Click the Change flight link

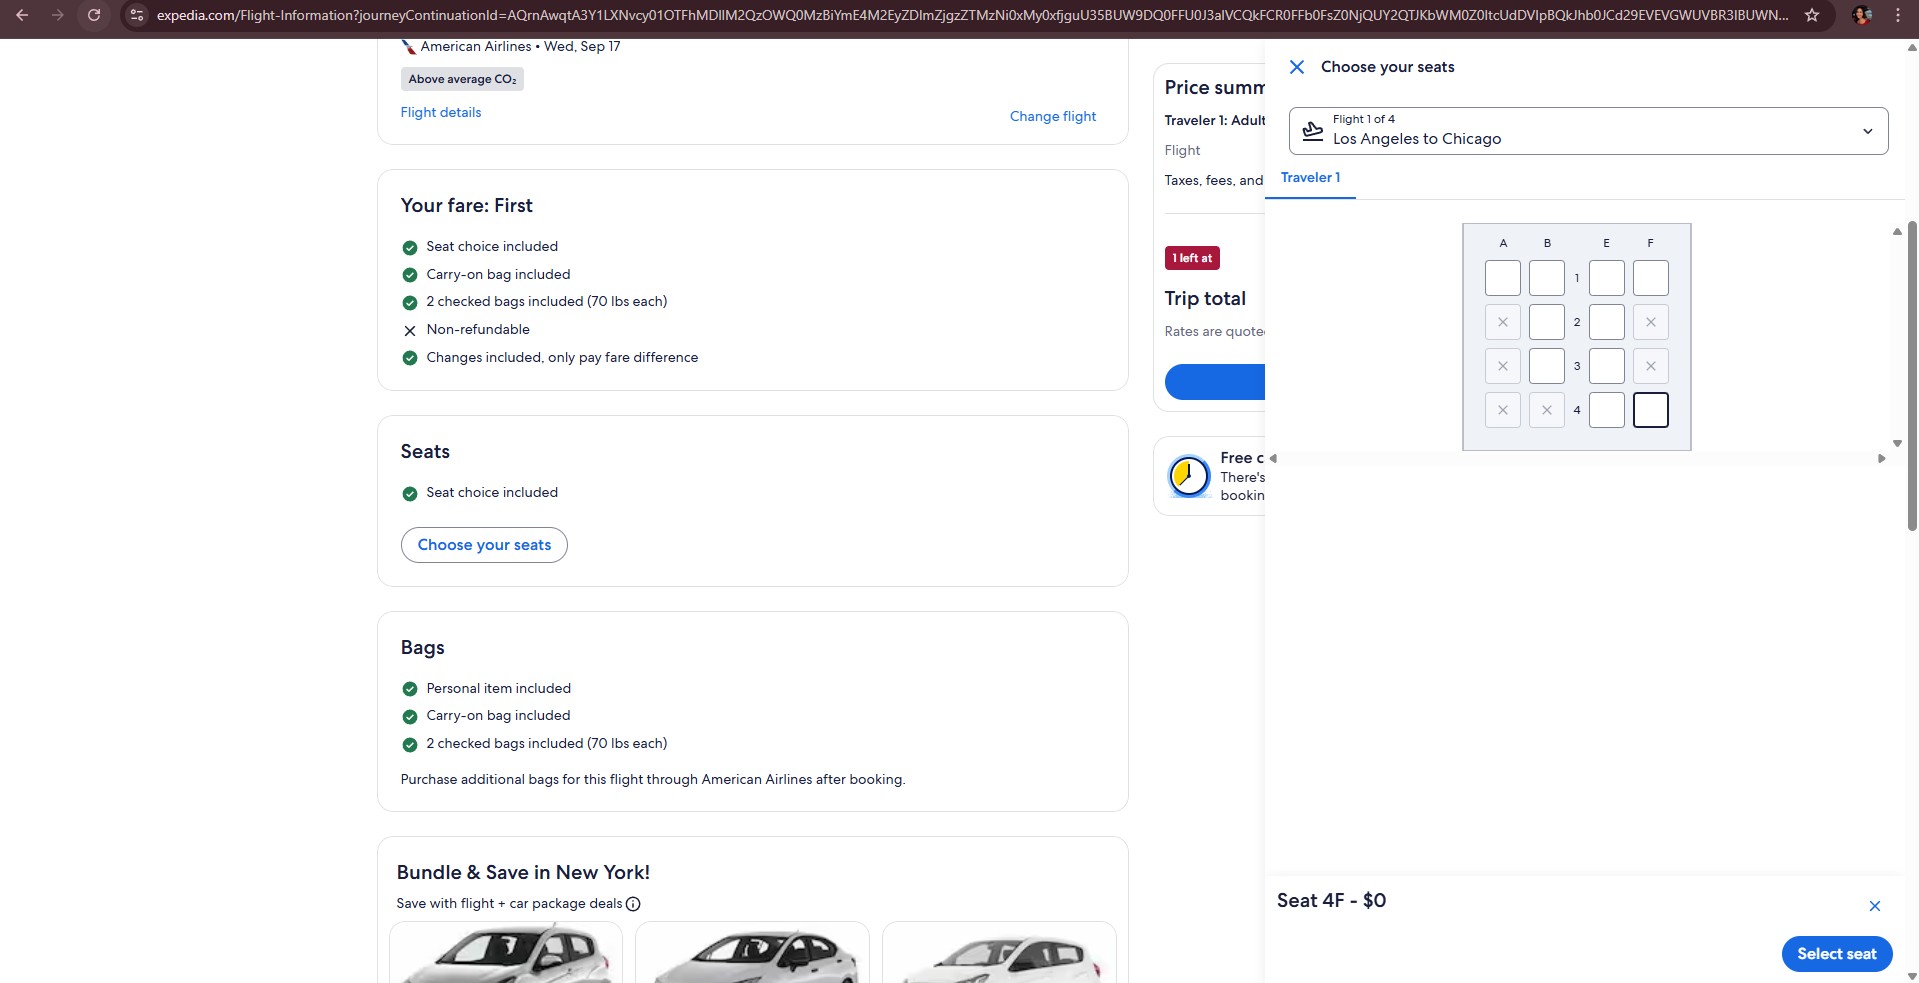[x=1052, y=117]
